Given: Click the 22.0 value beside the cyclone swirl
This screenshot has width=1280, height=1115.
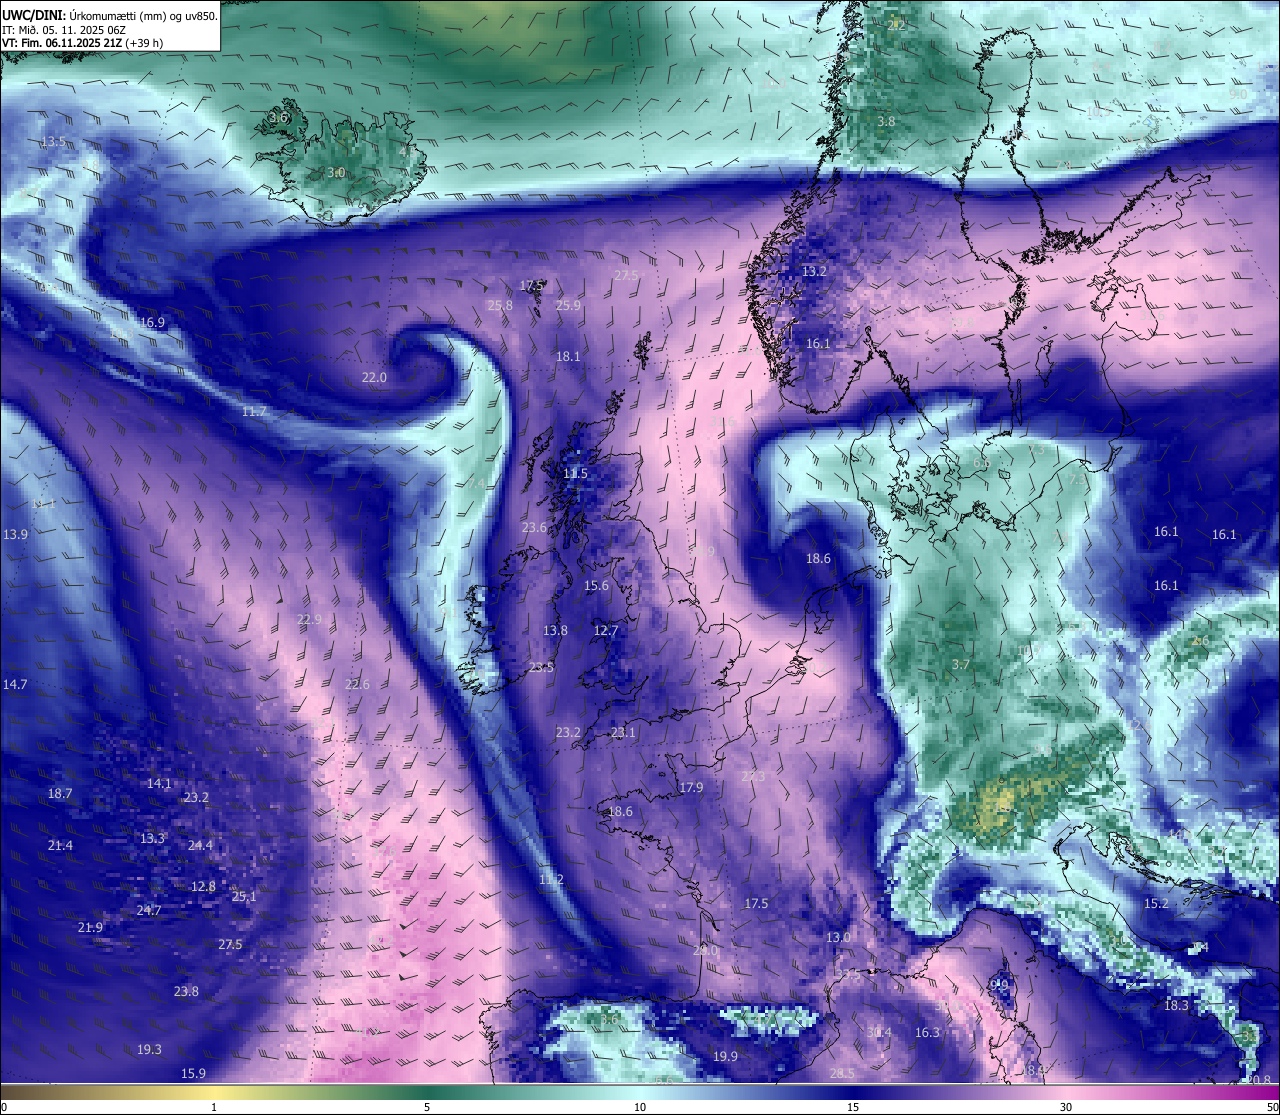Looking at the screenshot, I should click(x=374, y=378).
